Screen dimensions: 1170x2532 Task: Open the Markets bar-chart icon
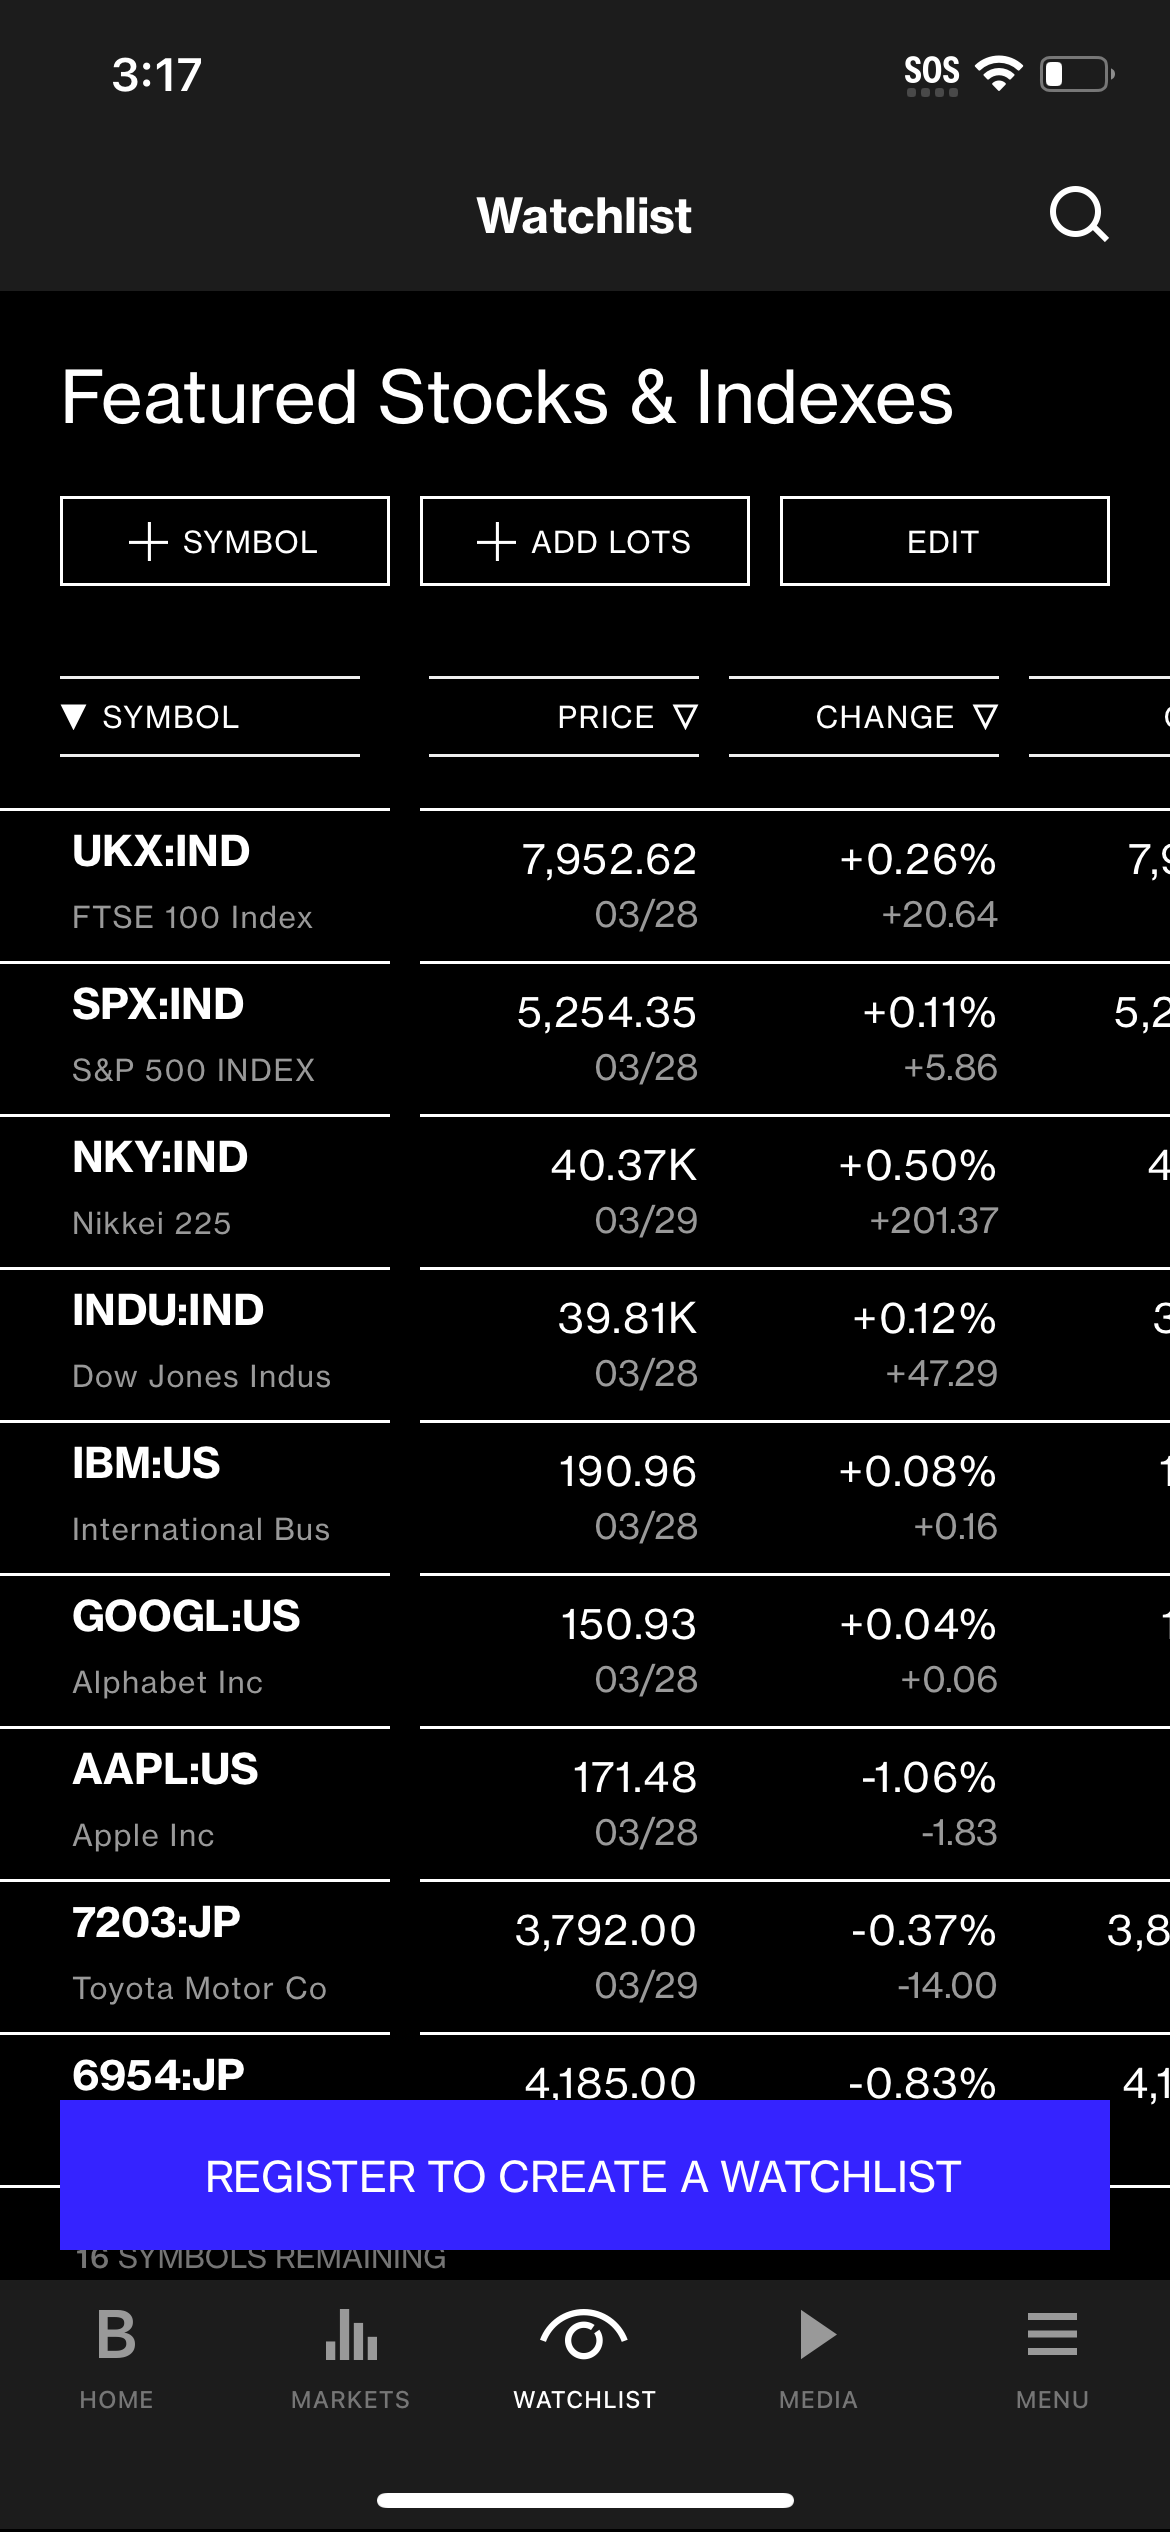(350, 2337)
